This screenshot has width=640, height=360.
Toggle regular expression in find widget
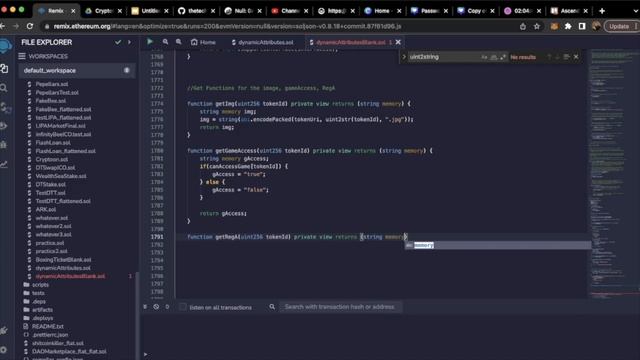pyautogui.click(x=503, y=57)
